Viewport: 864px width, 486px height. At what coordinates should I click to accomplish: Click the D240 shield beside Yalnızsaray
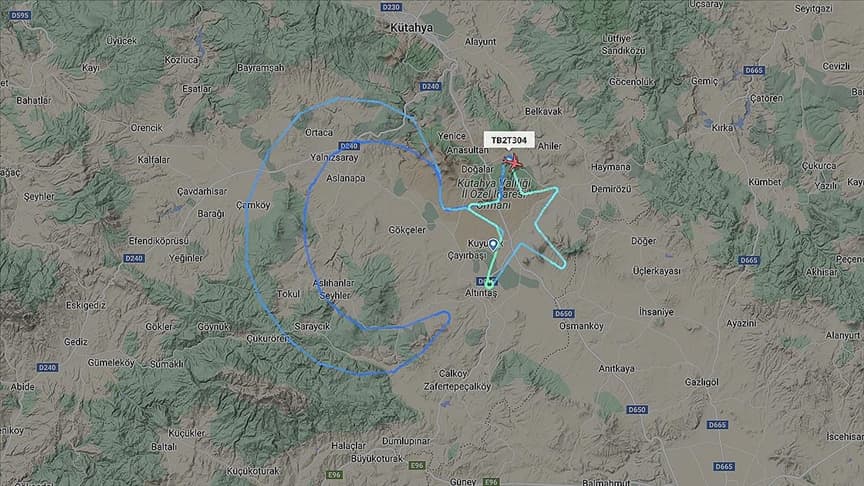349,146
